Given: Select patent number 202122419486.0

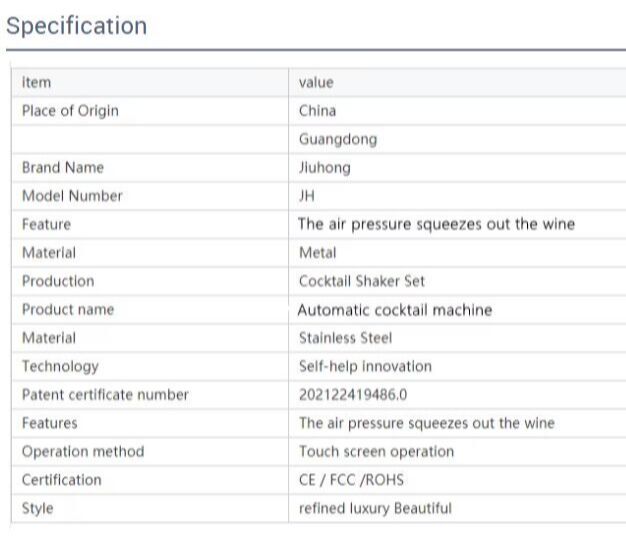Looking at the screenshot, I should (x=353, y=395).
